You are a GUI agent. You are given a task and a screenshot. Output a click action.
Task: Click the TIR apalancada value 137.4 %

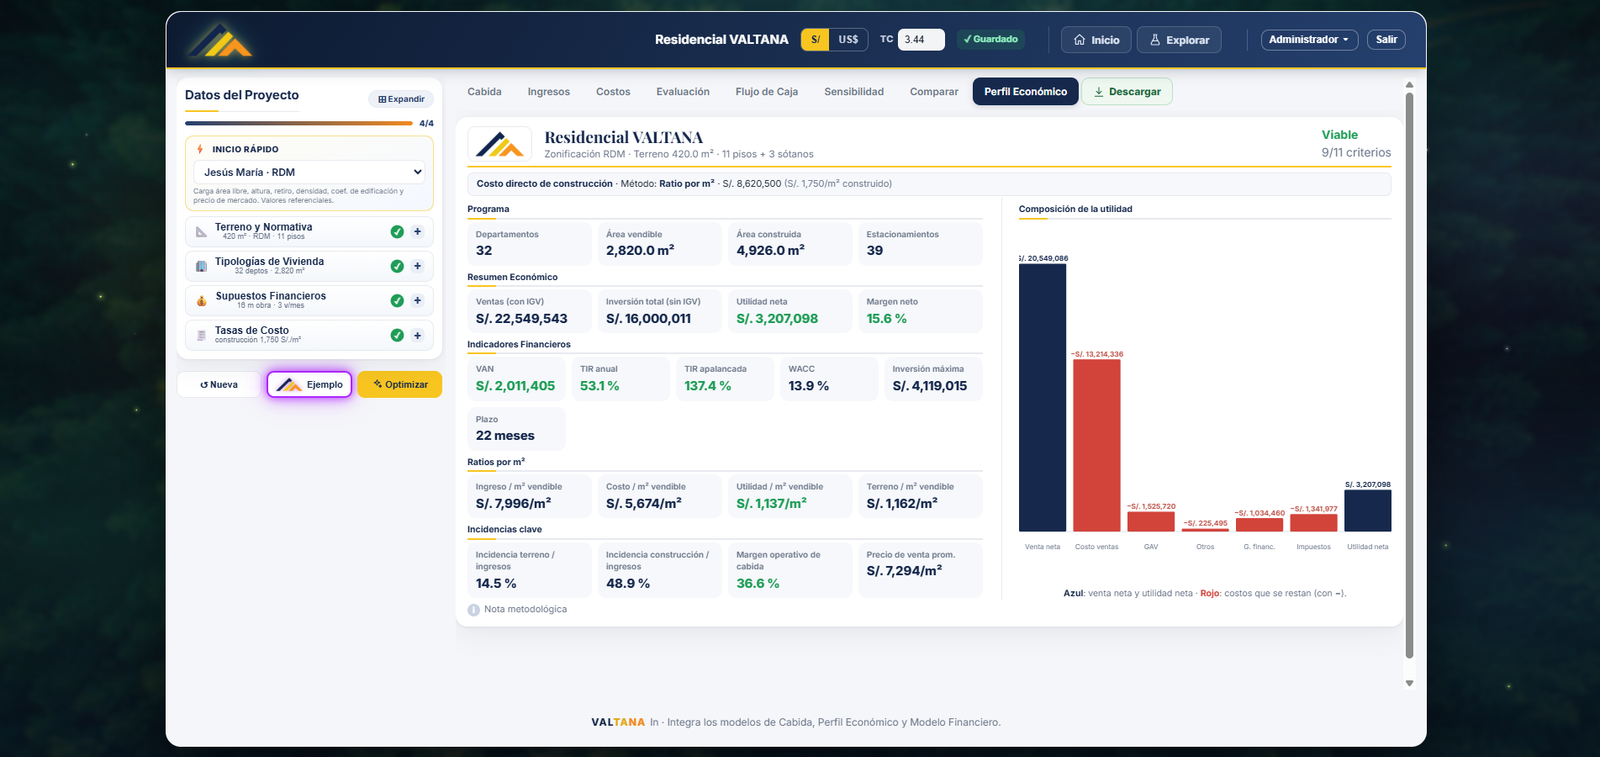coord(707,386)
